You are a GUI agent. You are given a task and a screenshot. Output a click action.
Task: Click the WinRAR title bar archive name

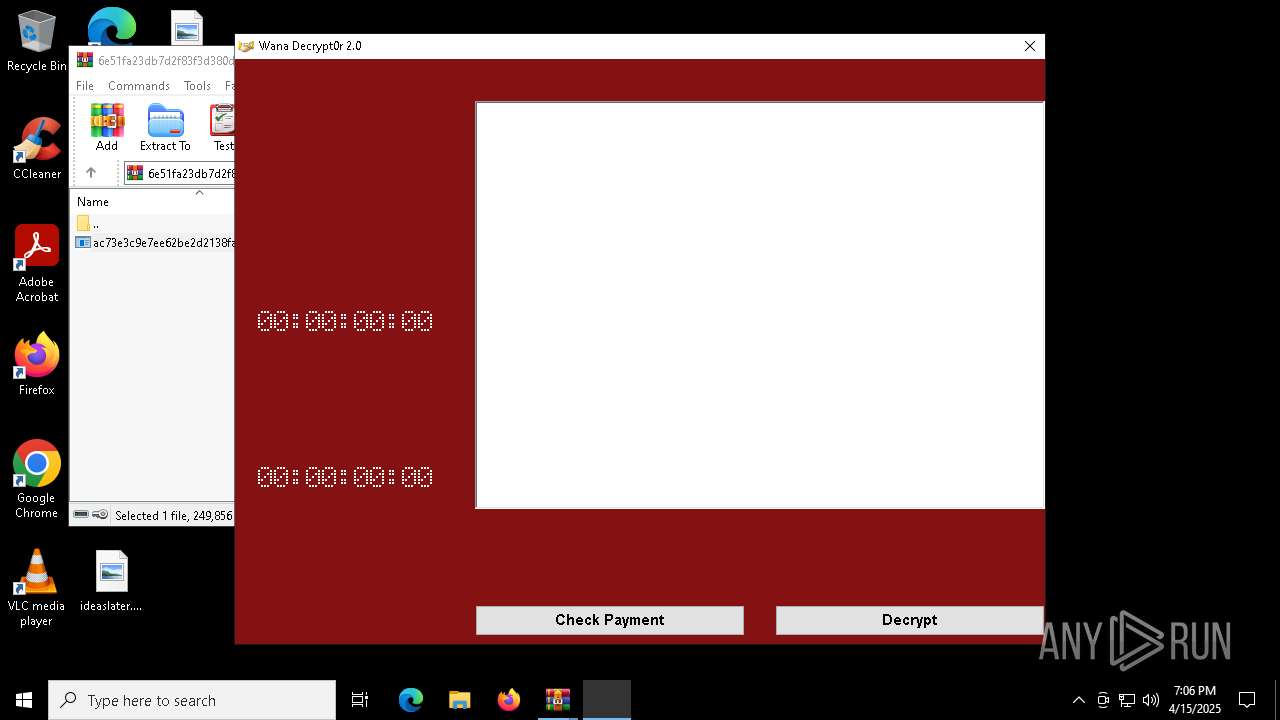click(x=166, y=61)
